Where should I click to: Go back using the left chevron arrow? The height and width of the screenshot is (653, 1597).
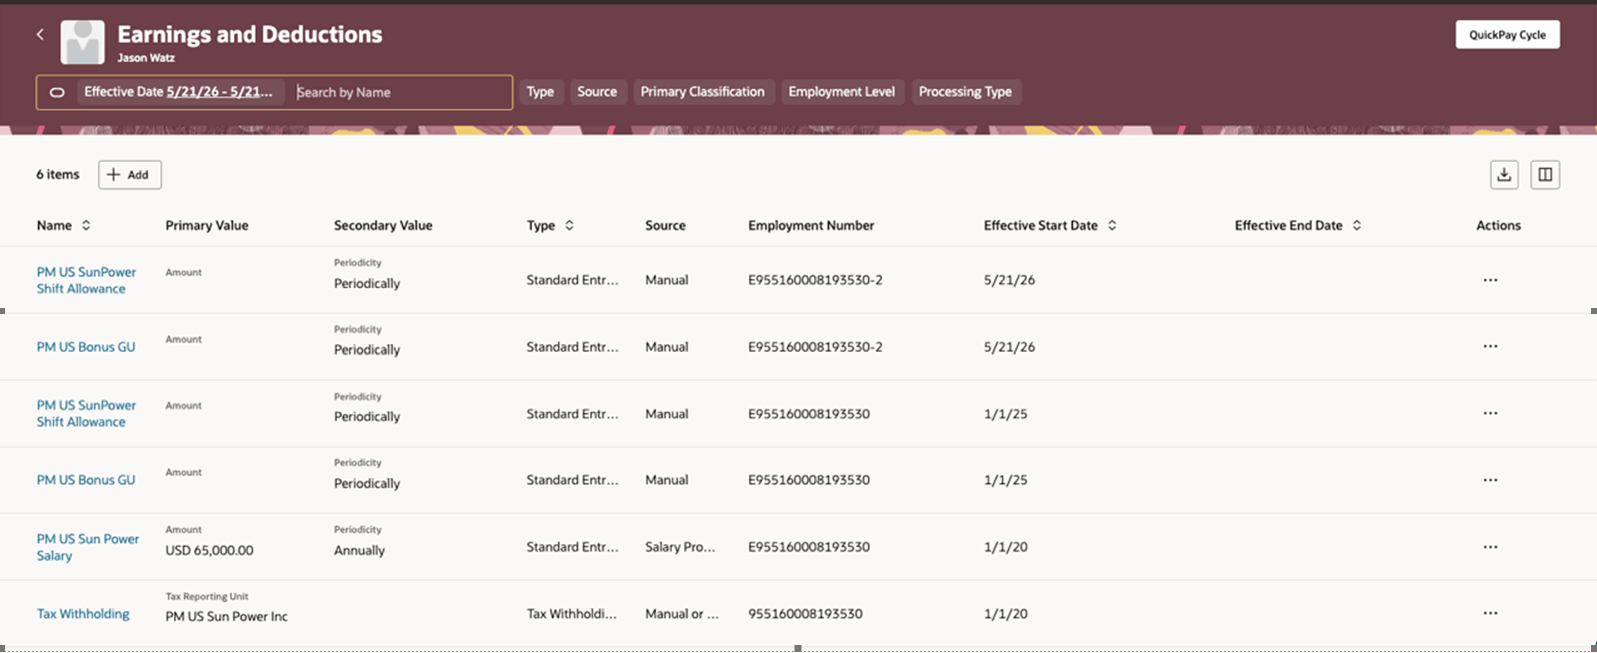pos(40,34)
